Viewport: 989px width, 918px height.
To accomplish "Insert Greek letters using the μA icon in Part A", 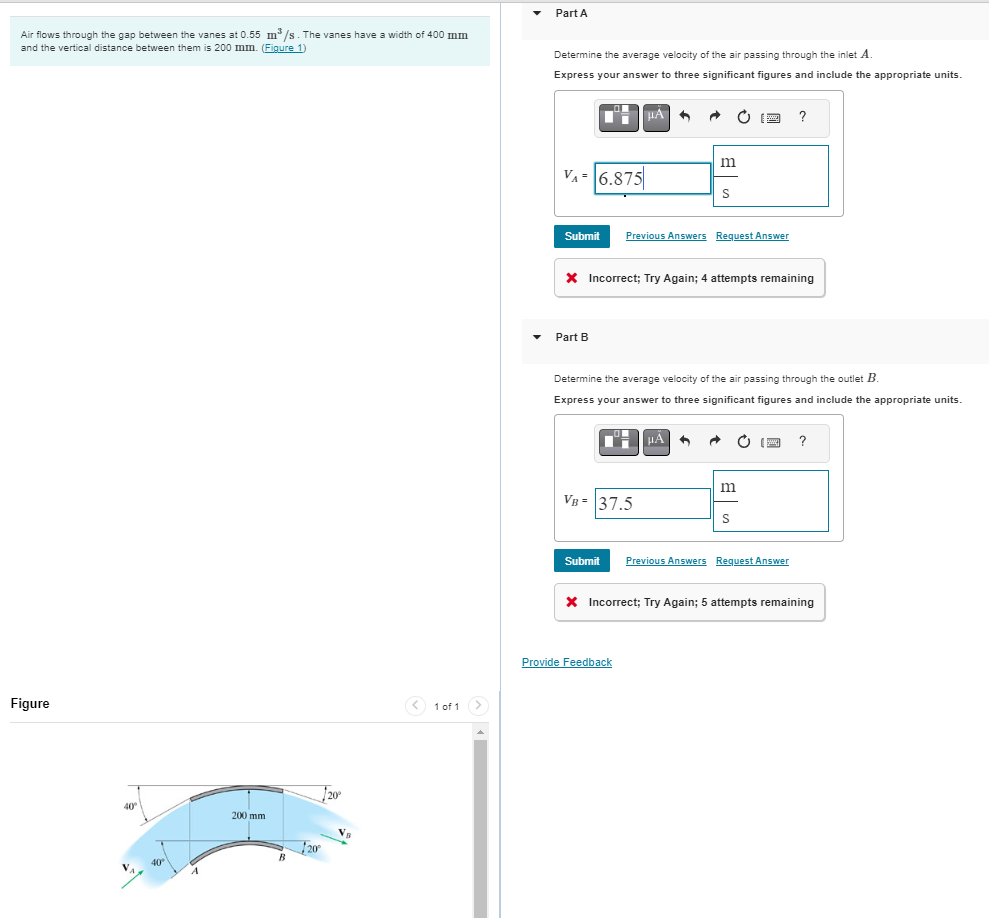I will coord(656,117).
